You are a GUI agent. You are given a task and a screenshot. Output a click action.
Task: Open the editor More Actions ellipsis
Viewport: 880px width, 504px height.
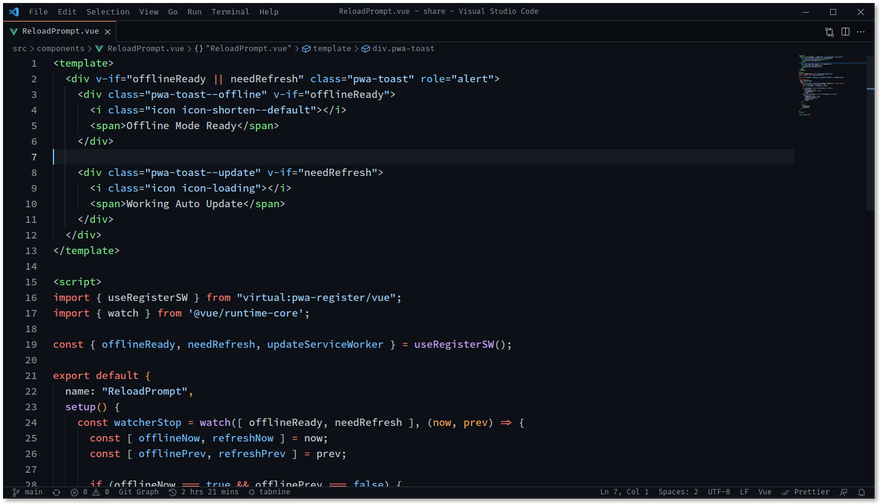click(861, 31)
